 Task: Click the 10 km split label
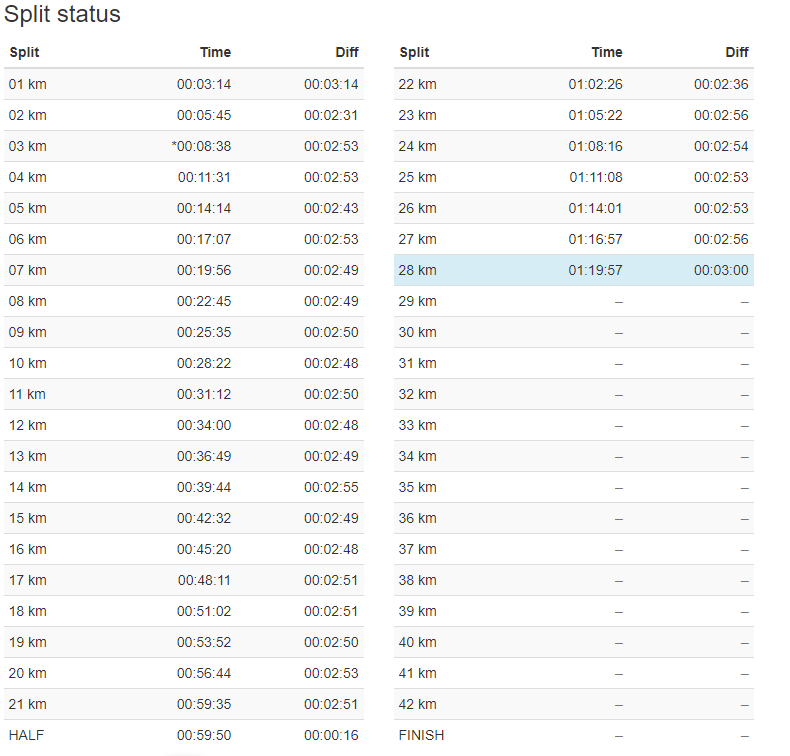28,363
